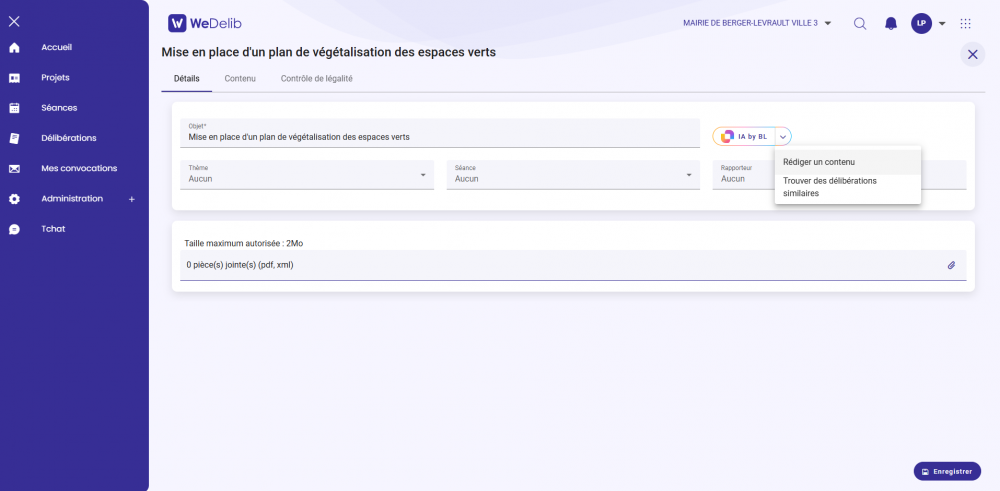
Task: Show notifications with the bell icon
Action: [890, 24]
